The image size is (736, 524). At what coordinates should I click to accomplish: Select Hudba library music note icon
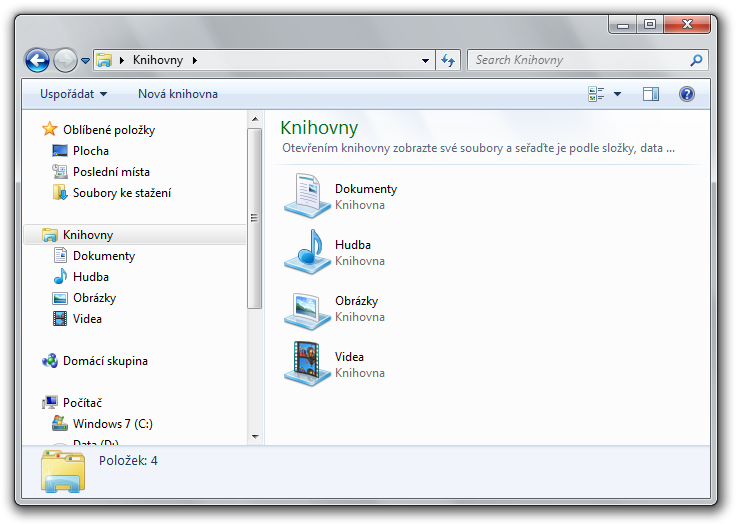click(307, 252)
